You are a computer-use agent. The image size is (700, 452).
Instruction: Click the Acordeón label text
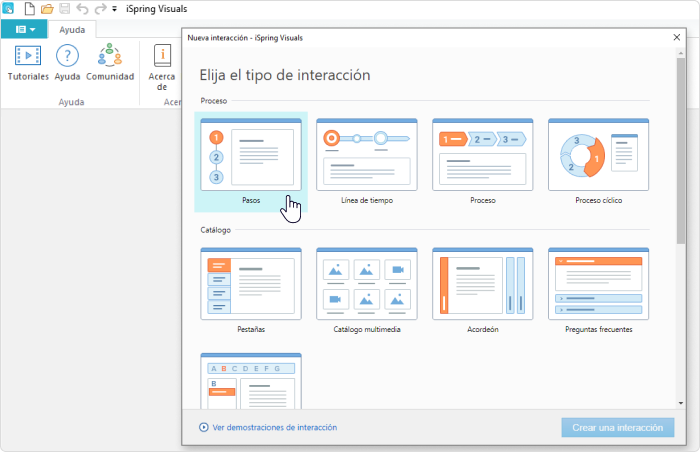pyautogui.click(x=483, y=330)
